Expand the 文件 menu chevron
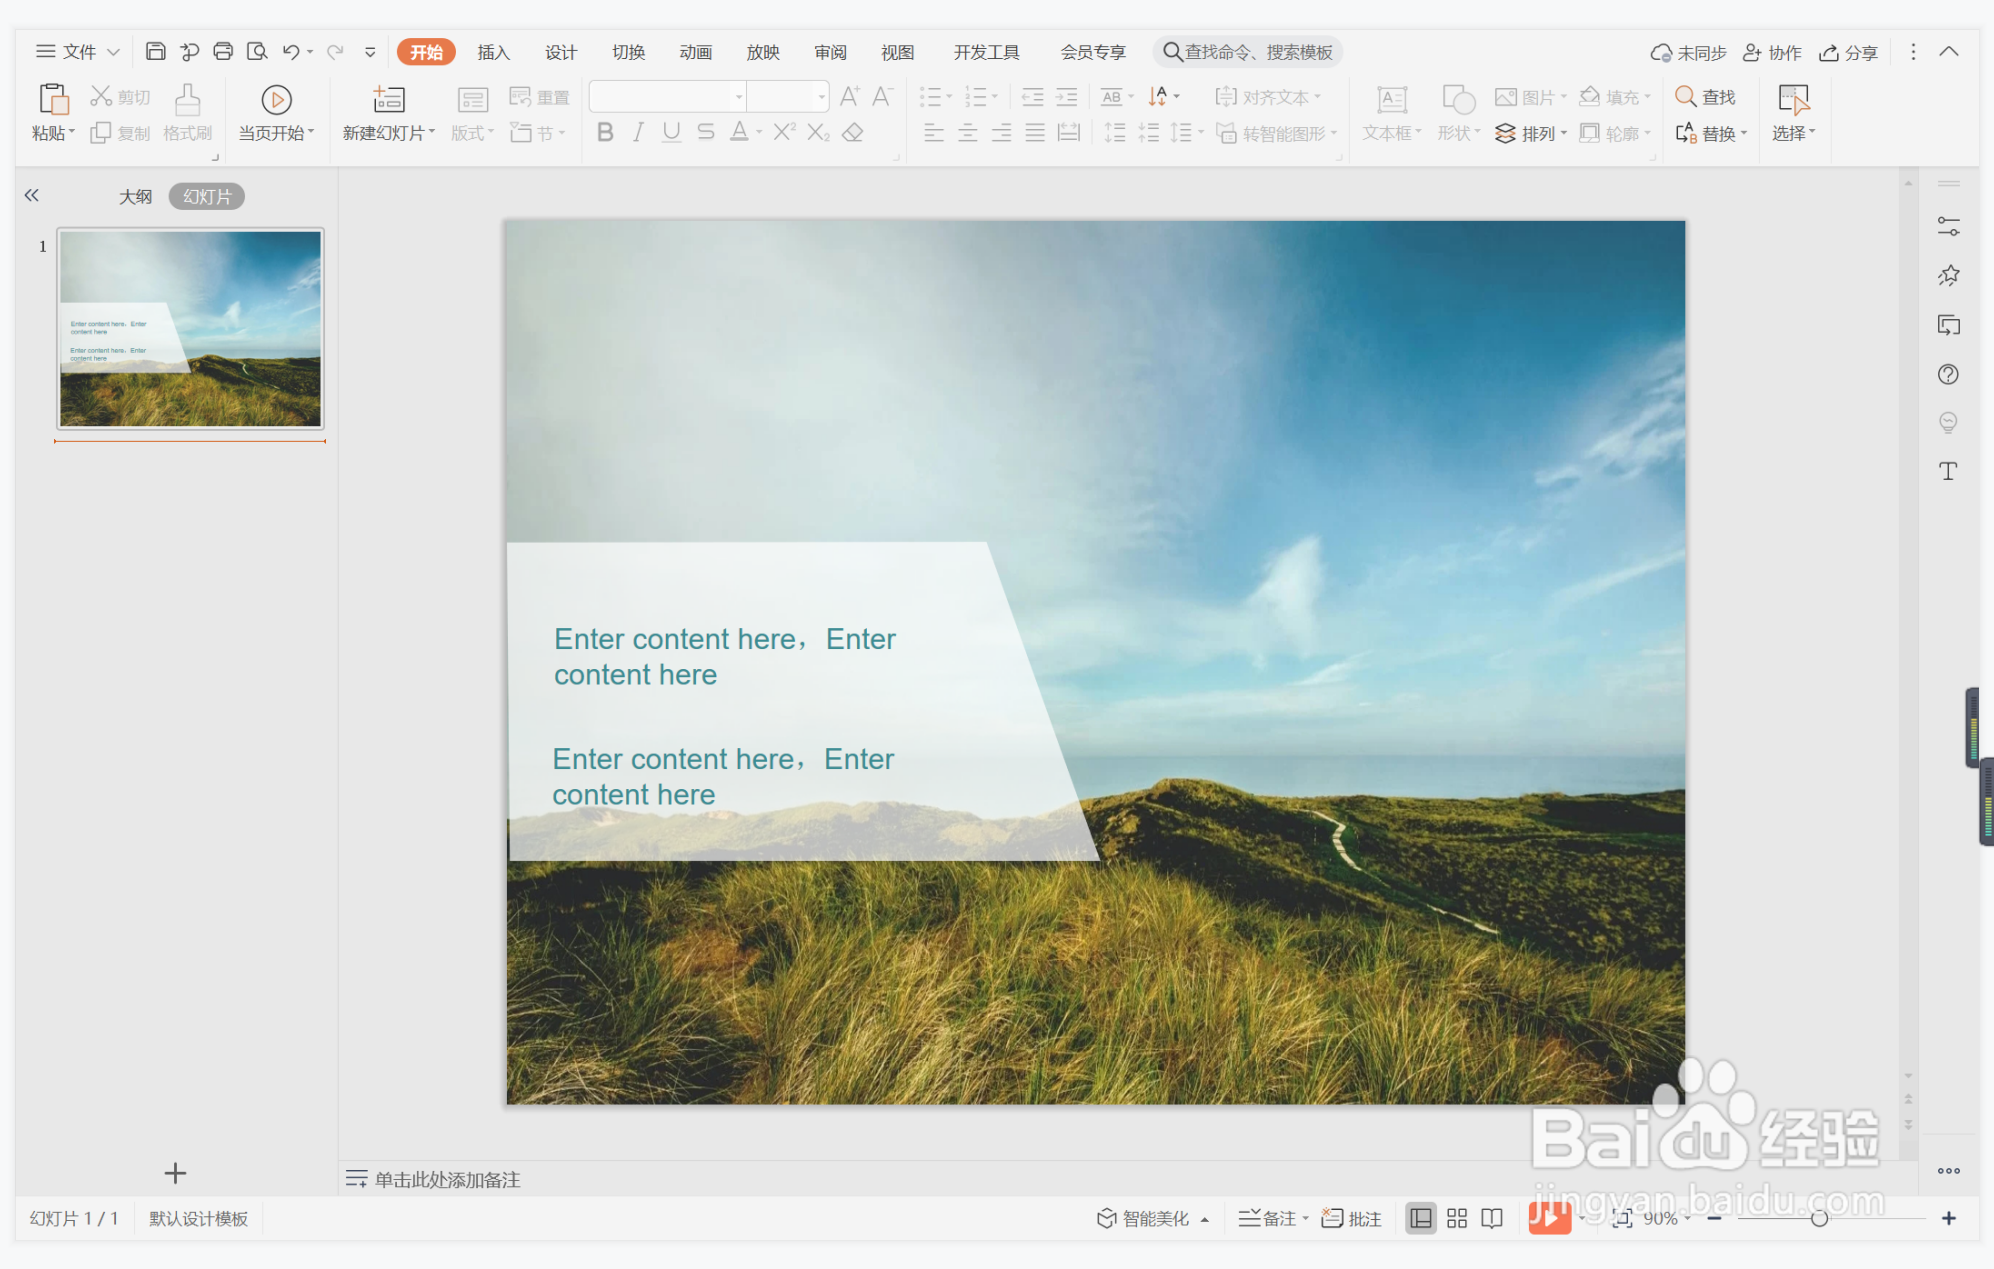 click(113, 52)
